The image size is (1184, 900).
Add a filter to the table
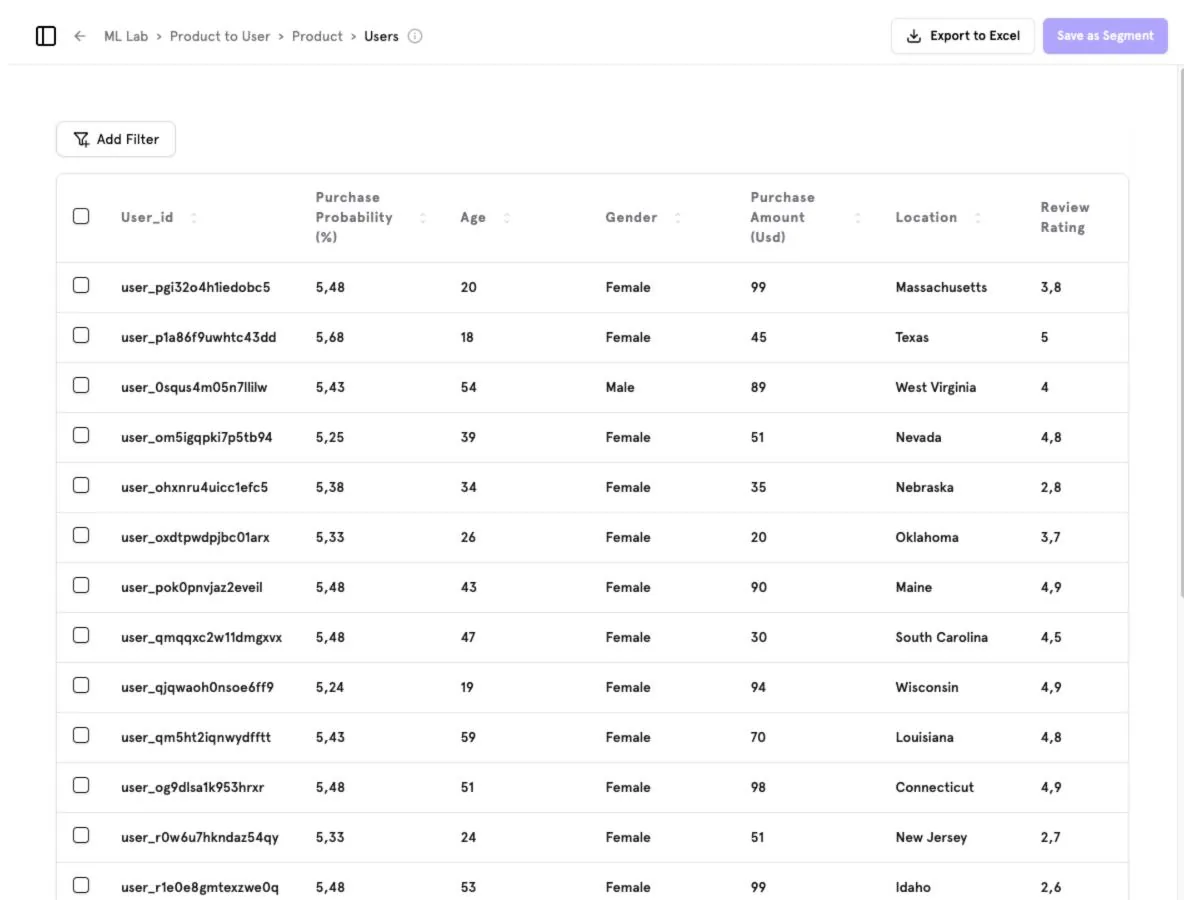coord(116,139)
